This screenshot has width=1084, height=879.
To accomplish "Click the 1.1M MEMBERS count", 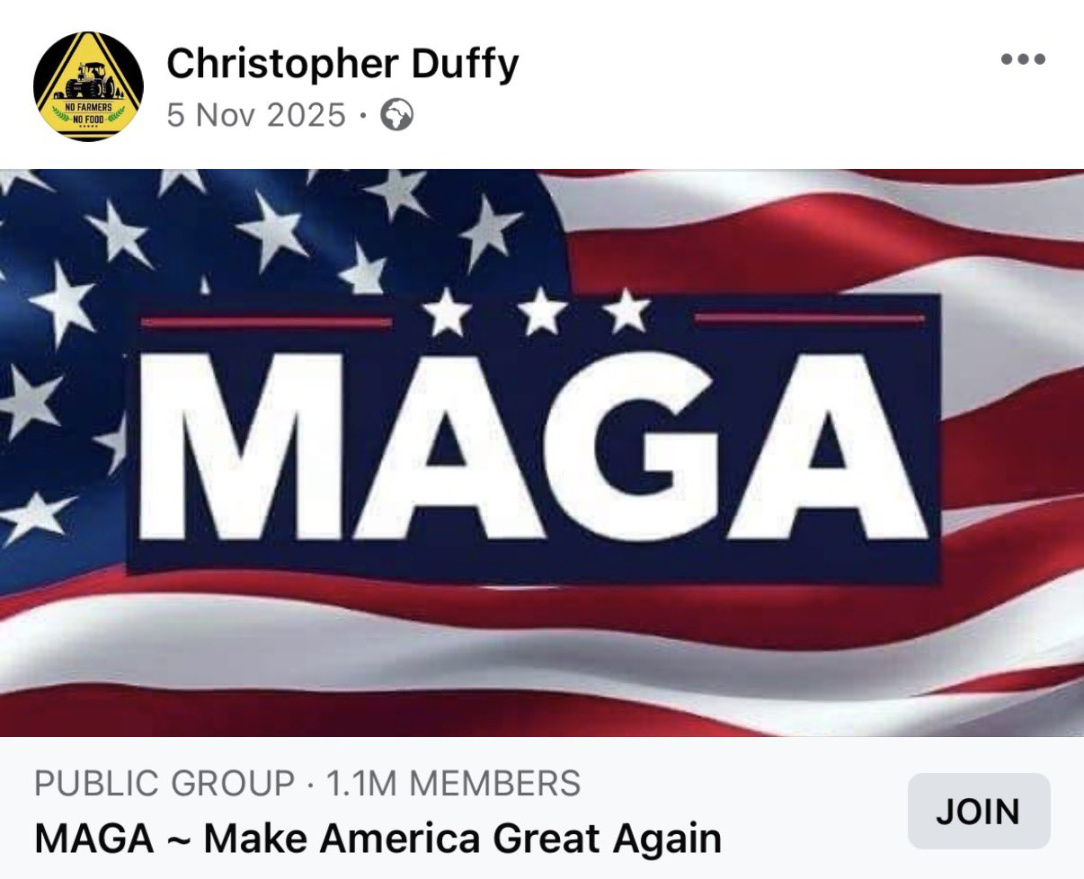I will [453, 784].
